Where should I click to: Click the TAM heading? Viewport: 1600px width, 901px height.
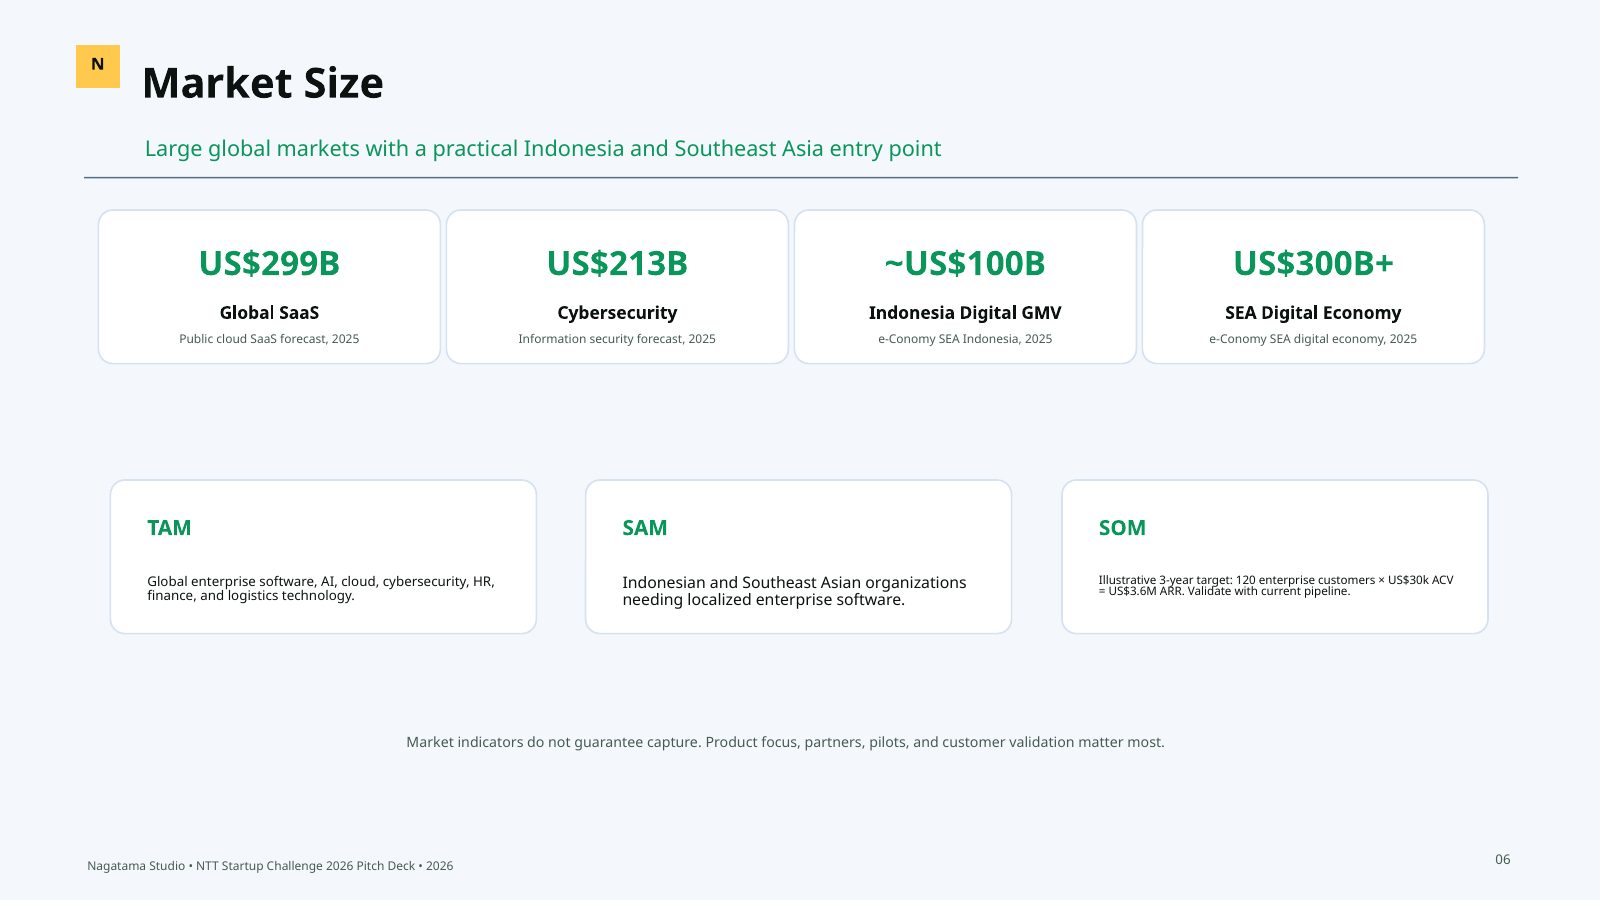pyautogui.click(x=169, y=528)
